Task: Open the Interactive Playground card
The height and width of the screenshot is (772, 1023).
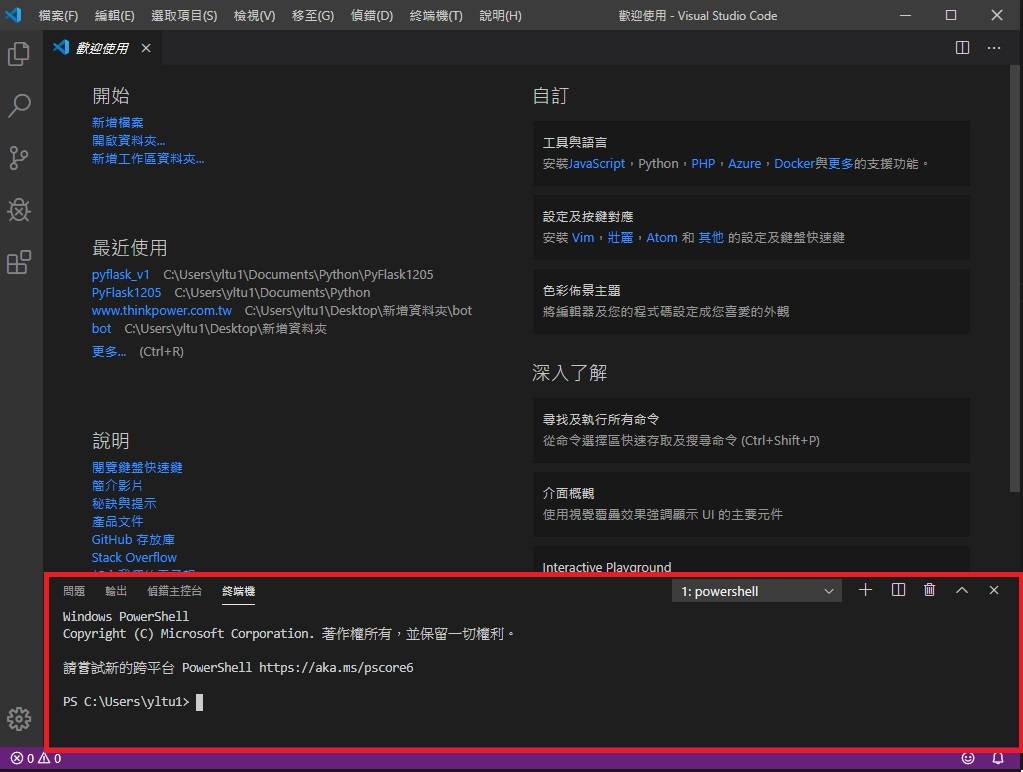Action: click(x=751, y=560)
